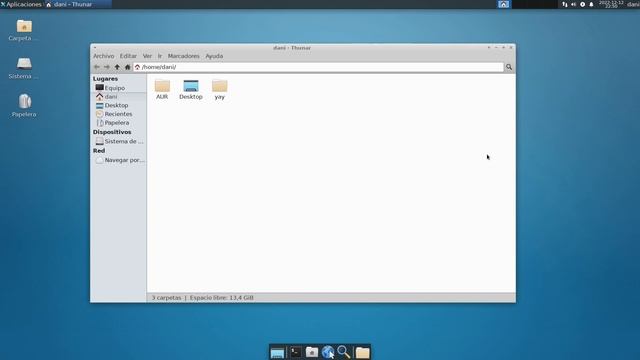Image resolution: width=640 pixels, height=360 pixels.
Task: Open the Editar menu
Action: coord(128,56)
